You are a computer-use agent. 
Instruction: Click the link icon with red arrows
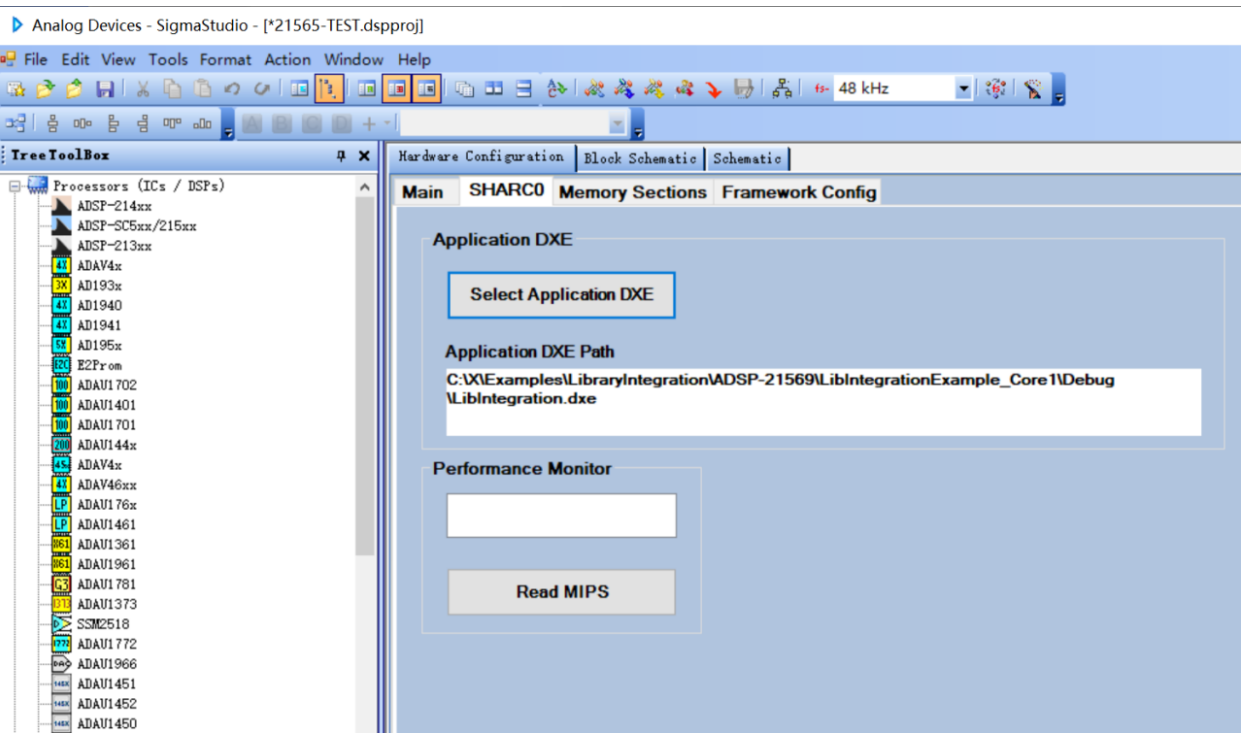click(684, 89)
